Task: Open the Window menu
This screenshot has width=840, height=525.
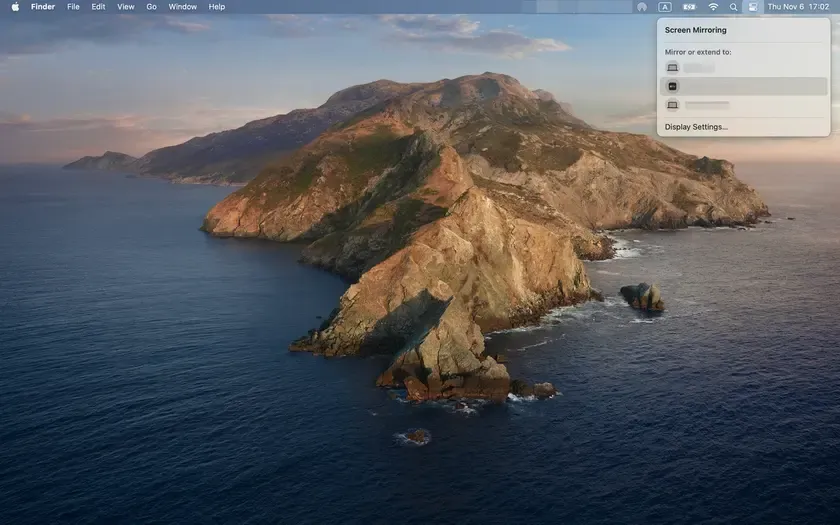Action: pos(183,7)
